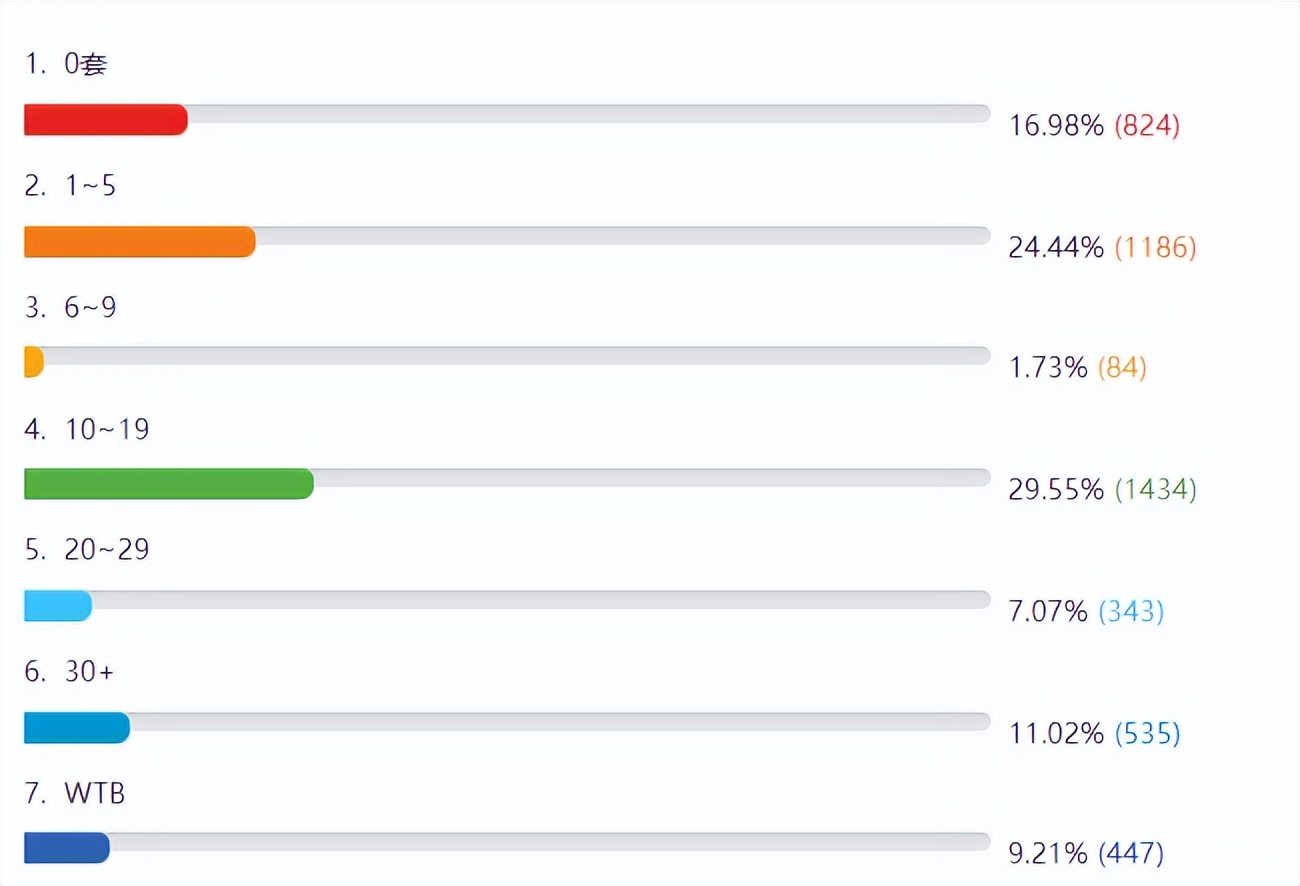Select the "7. WTB" option label
1300x886 pixels.
pos(75,794)
